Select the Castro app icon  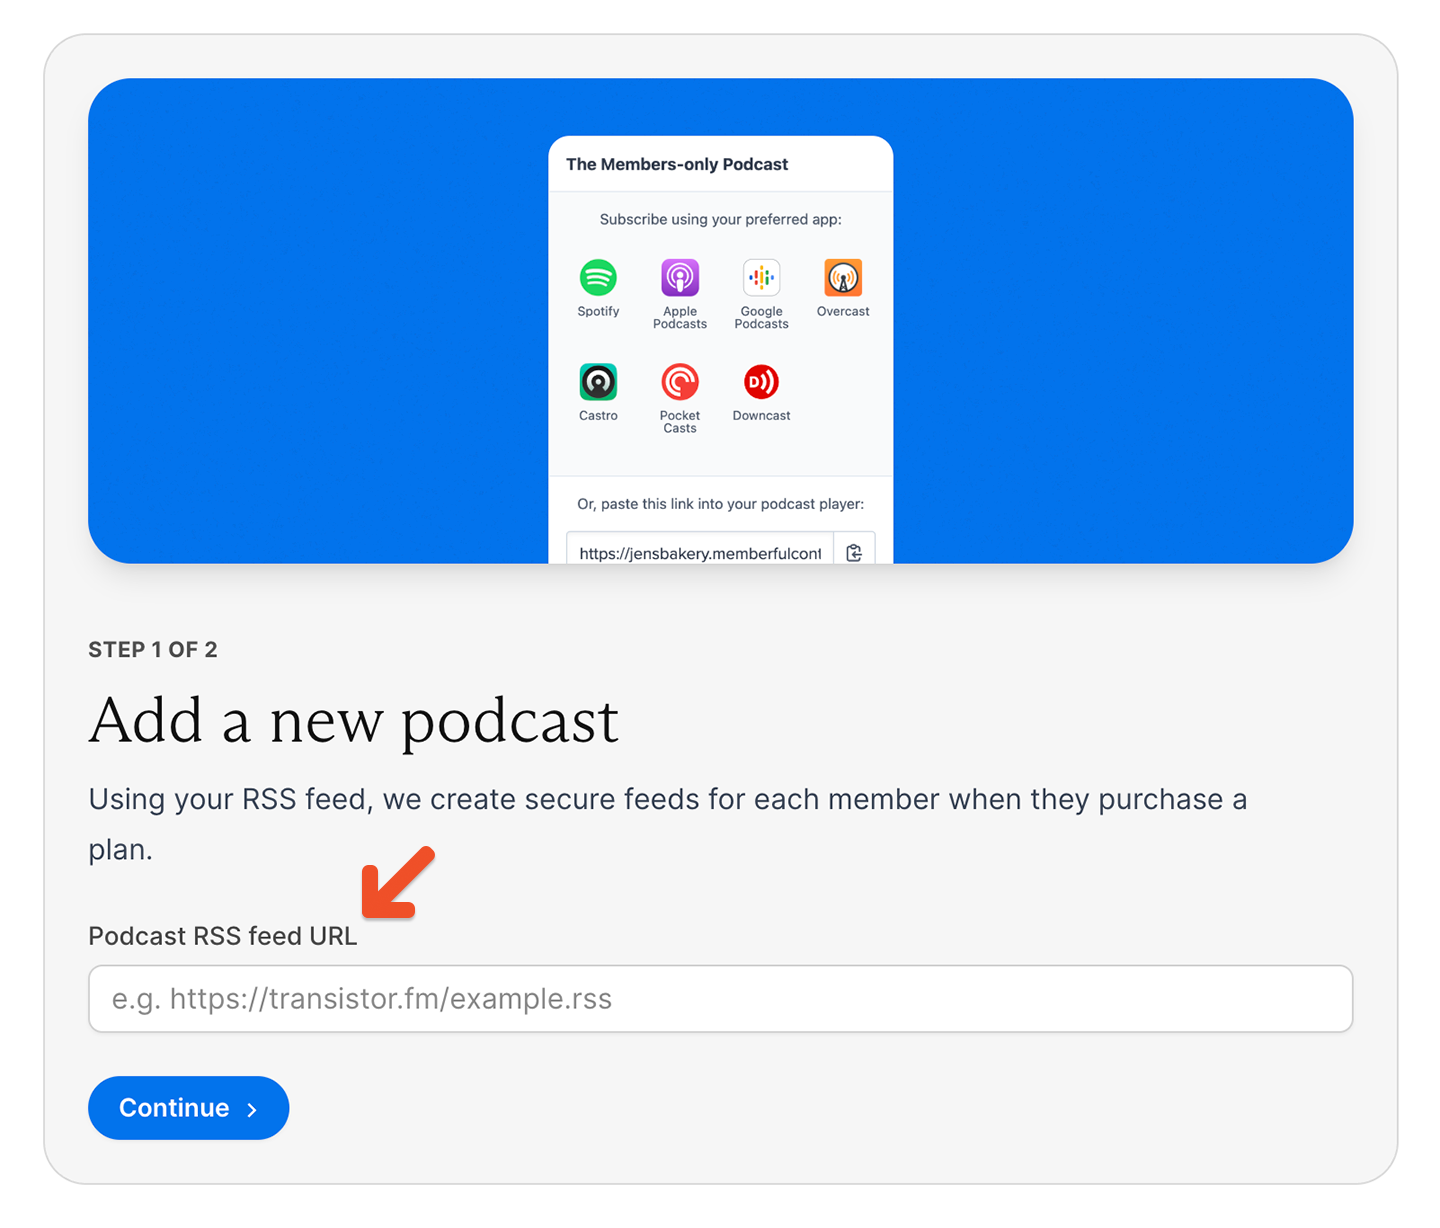[x=598, y=384]
